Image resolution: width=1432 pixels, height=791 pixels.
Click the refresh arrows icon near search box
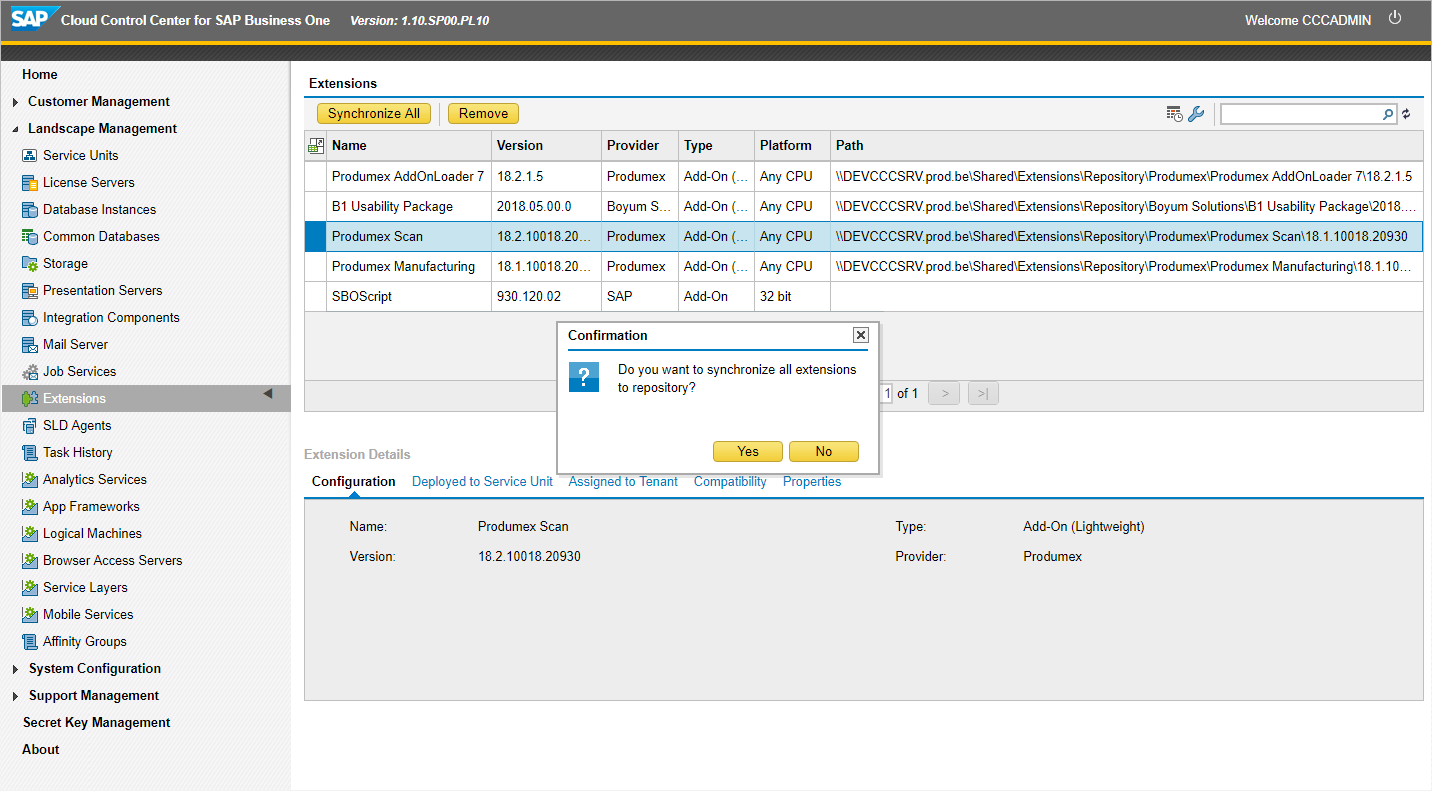(x=1406, y=114)
